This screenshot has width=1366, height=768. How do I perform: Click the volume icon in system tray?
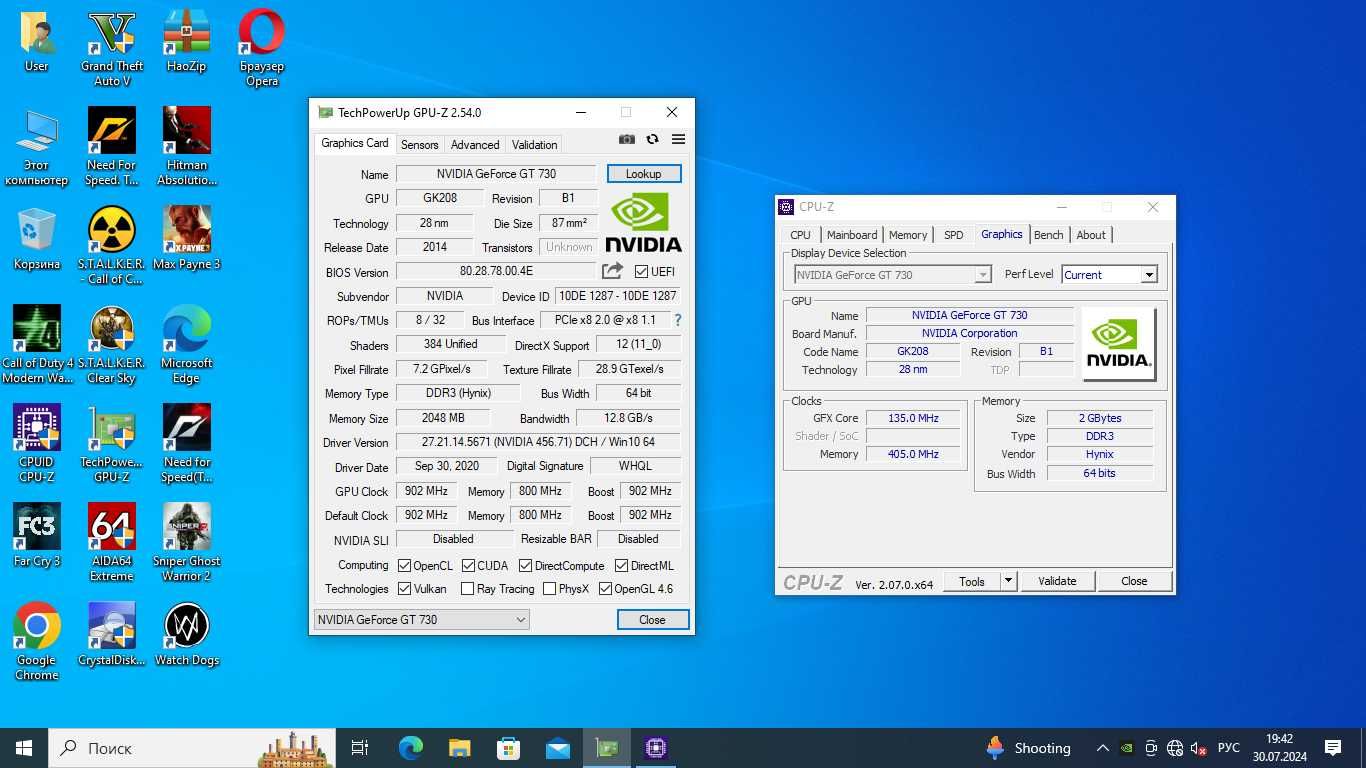[1199, 748]
